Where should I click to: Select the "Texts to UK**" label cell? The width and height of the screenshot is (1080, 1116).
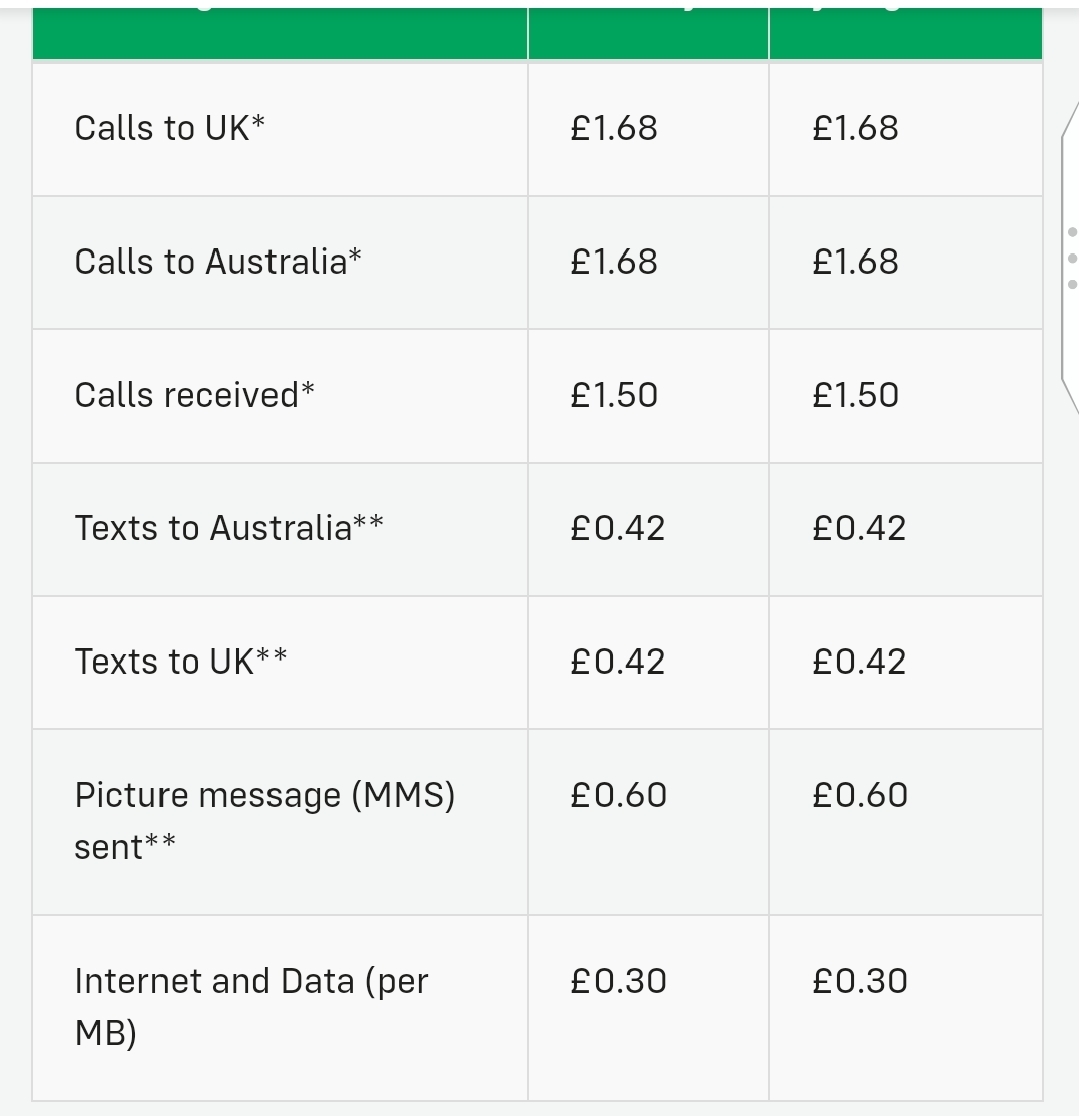coord(181,661)
